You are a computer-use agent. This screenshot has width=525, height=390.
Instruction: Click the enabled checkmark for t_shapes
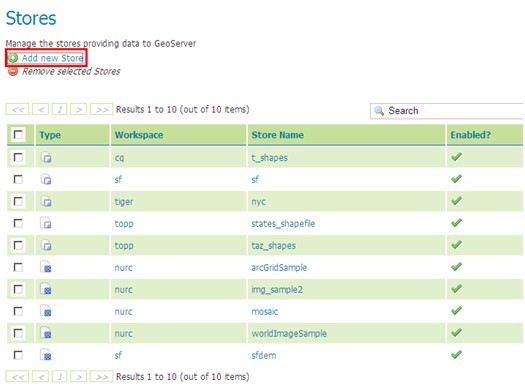pos(456,157)
